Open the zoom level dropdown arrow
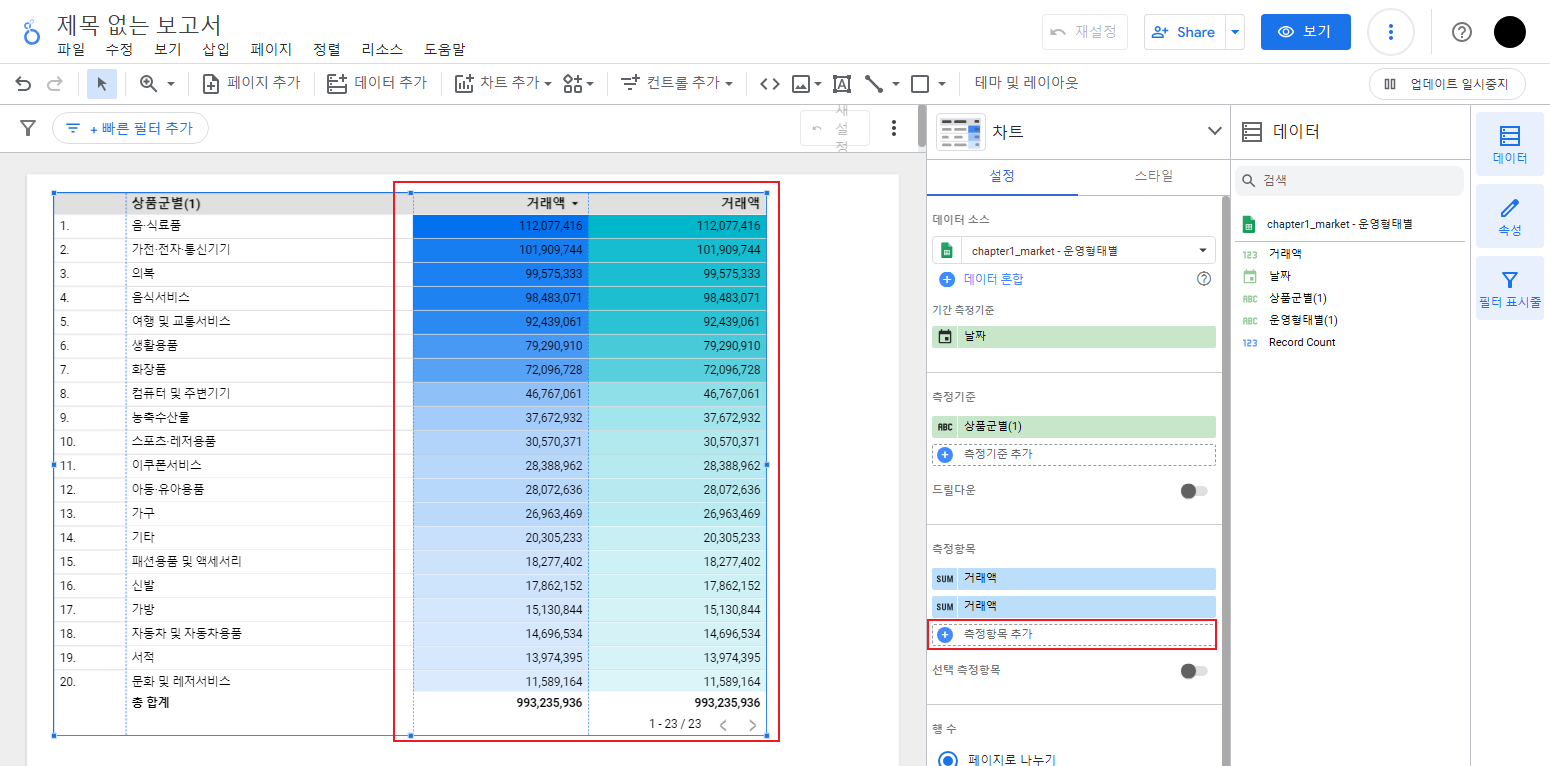Image resolution: width=1550 pixels, height=766 pixels. click(171, 84)
